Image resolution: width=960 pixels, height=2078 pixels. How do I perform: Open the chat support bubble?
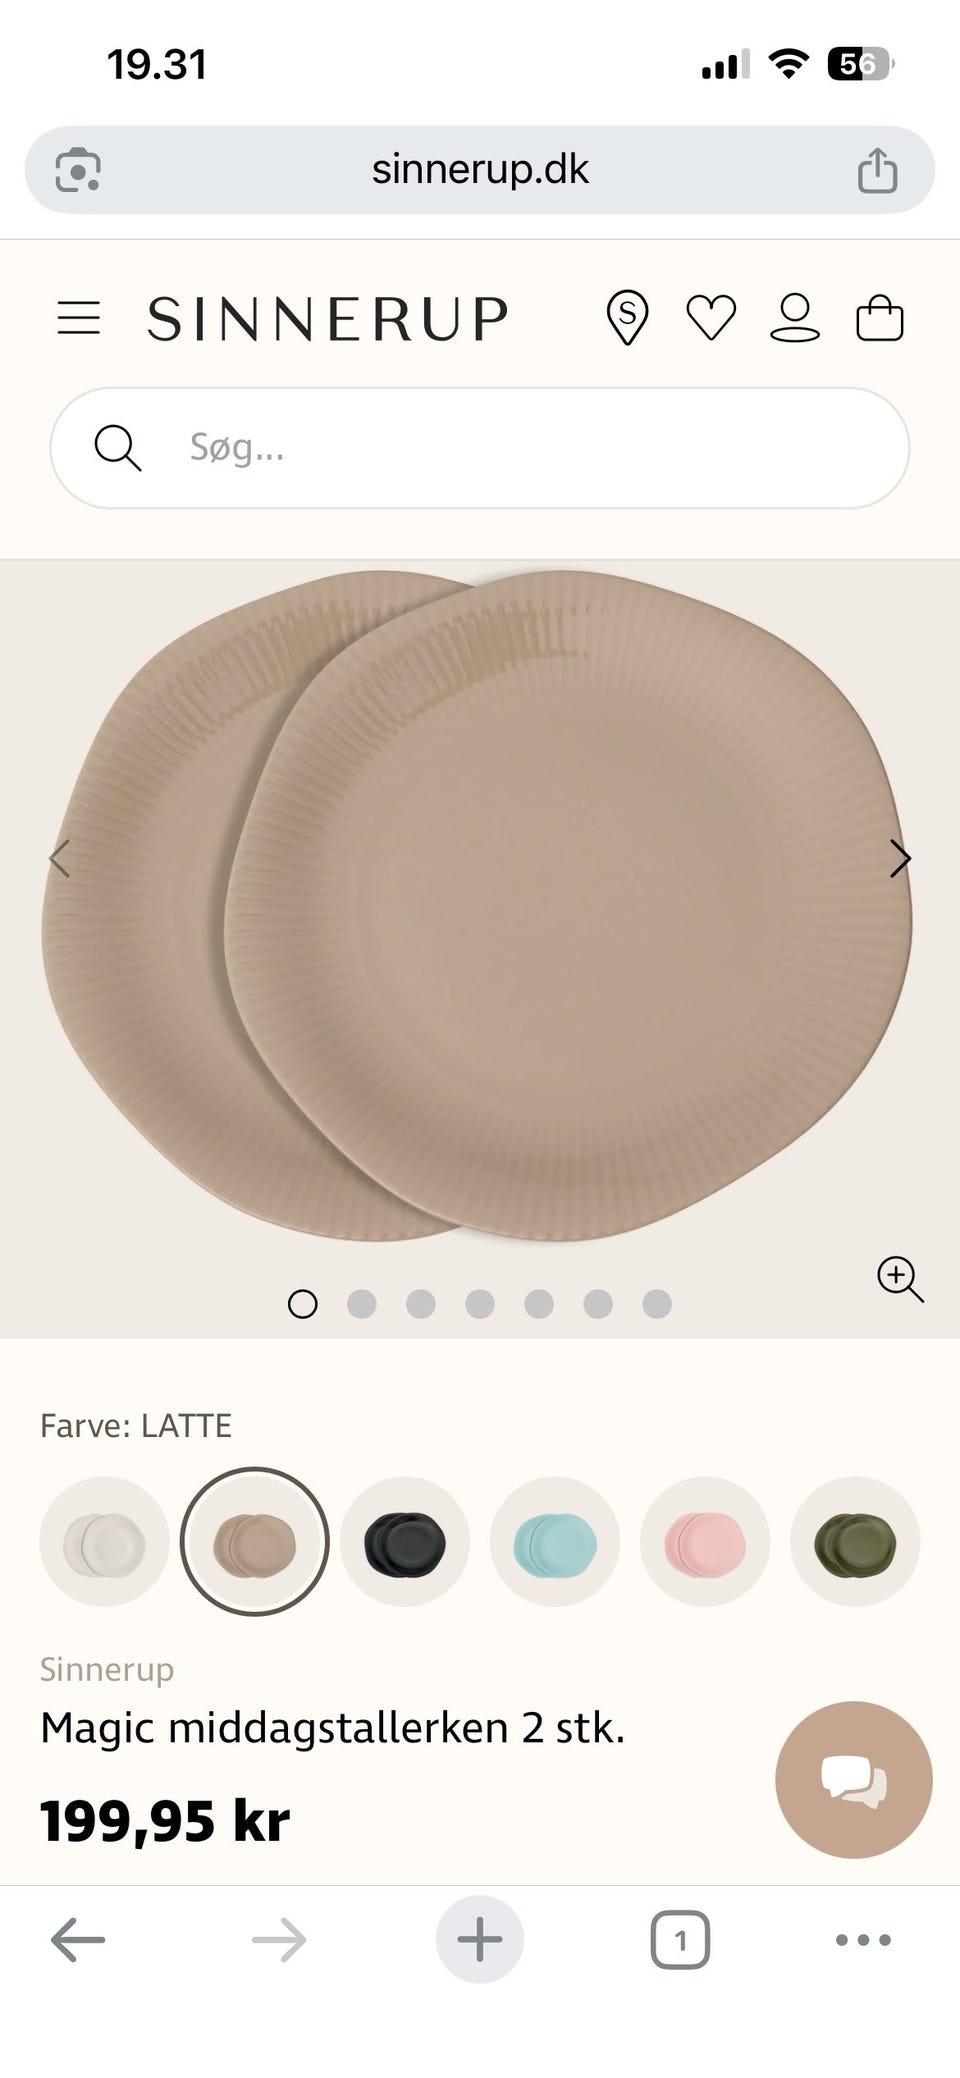[x=854, y=1780]
